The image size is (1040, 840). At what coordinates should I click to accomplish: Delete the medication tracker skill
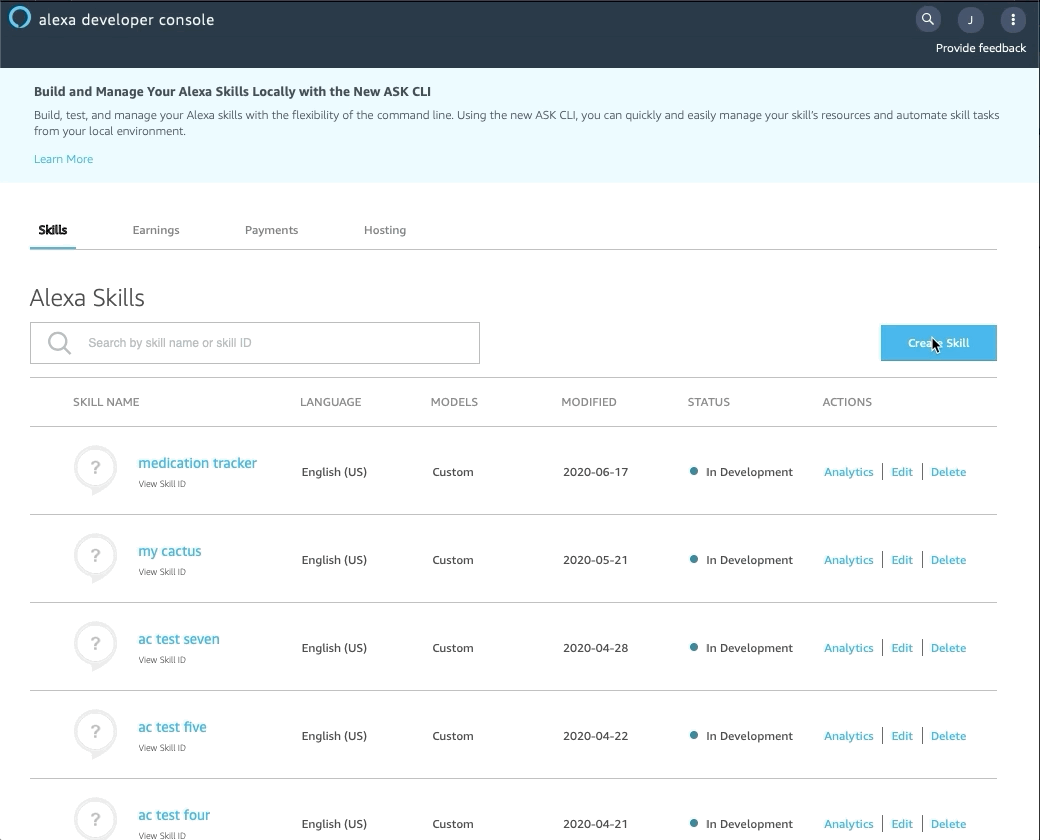pyautogui.click(x=948, y=472)
